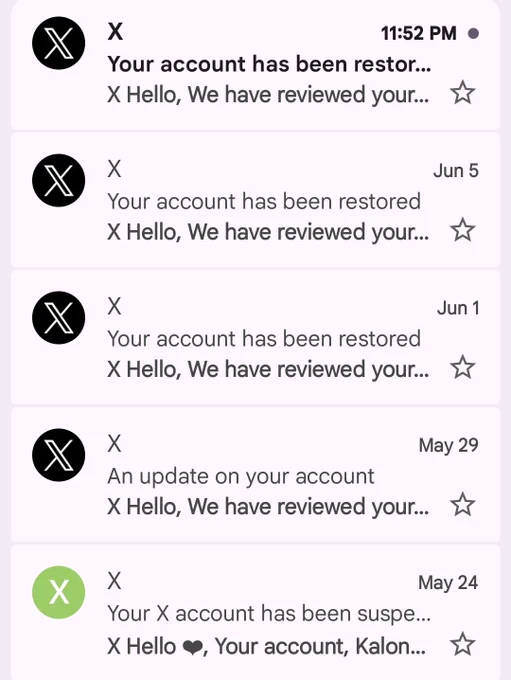The image size is (511, 680).
Task: Open the Jun 5 'Your account has been restored' subject
Action: [264, 202]
